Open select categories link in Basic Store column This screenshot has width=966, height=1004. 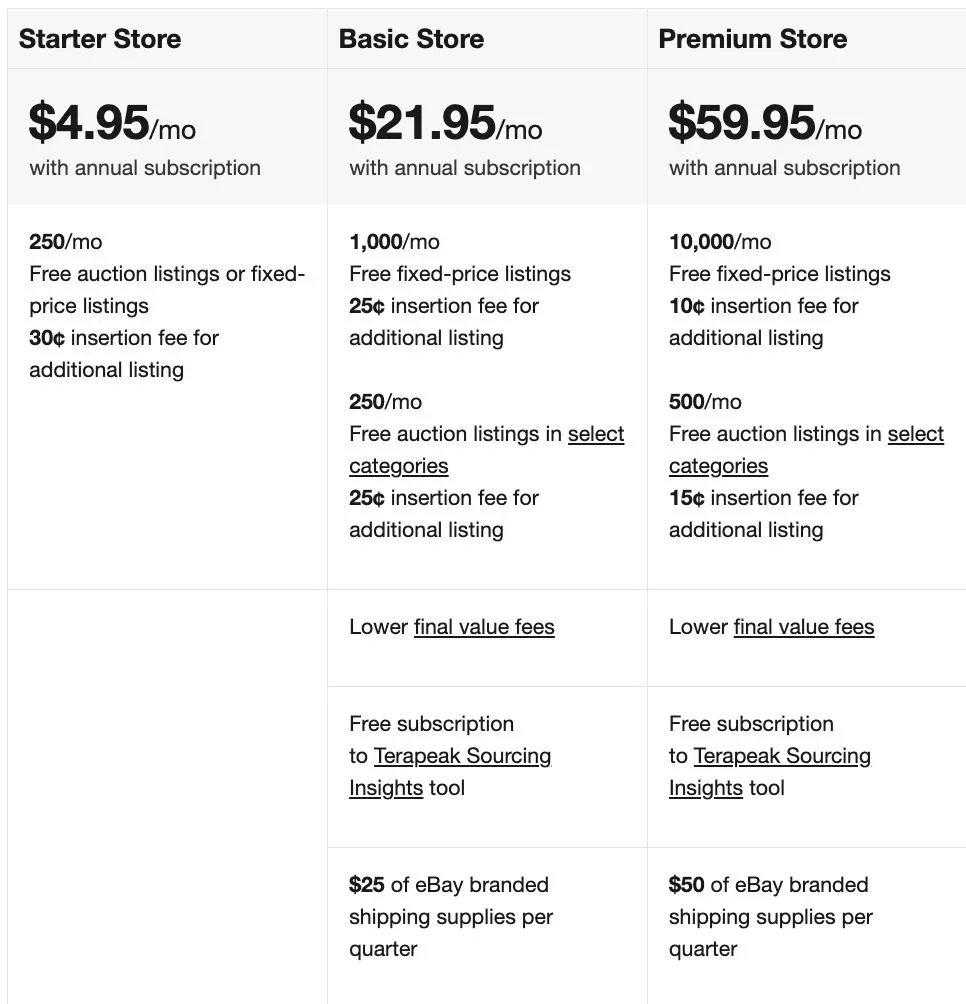[x=596, y=434]
